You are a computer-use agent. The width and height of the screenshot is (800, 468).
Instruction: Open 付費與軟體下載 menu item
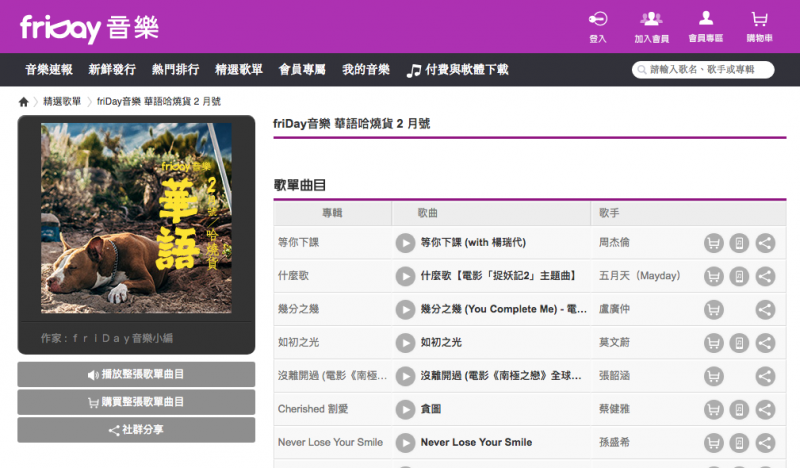coord(458,69)
